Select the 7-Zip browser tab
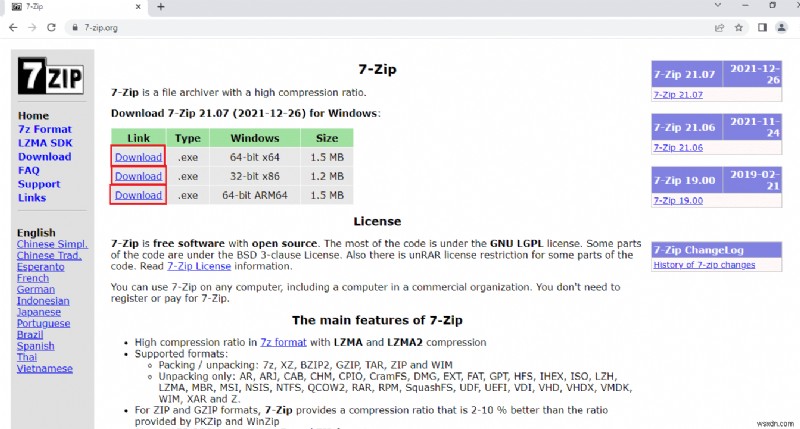The height and width of the screenshot is (429, 800). click(76, 7)
